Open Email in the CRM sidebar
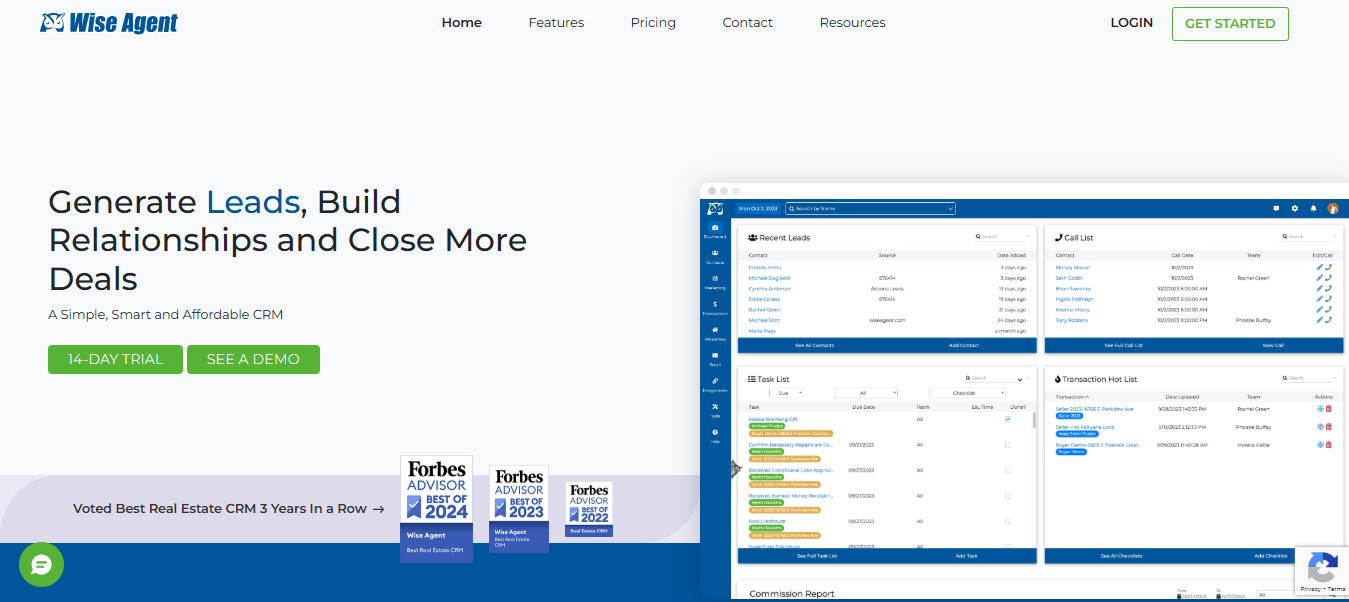This screenshot has width=1349, height=602. pos(715,358)
